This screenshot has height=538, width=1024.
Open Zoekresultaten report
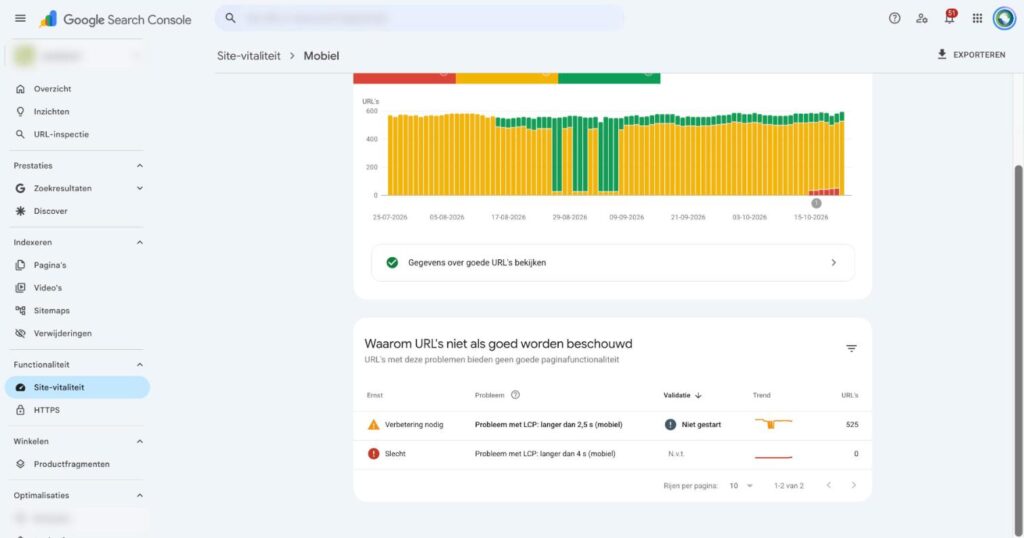click(x=63, y=188)
